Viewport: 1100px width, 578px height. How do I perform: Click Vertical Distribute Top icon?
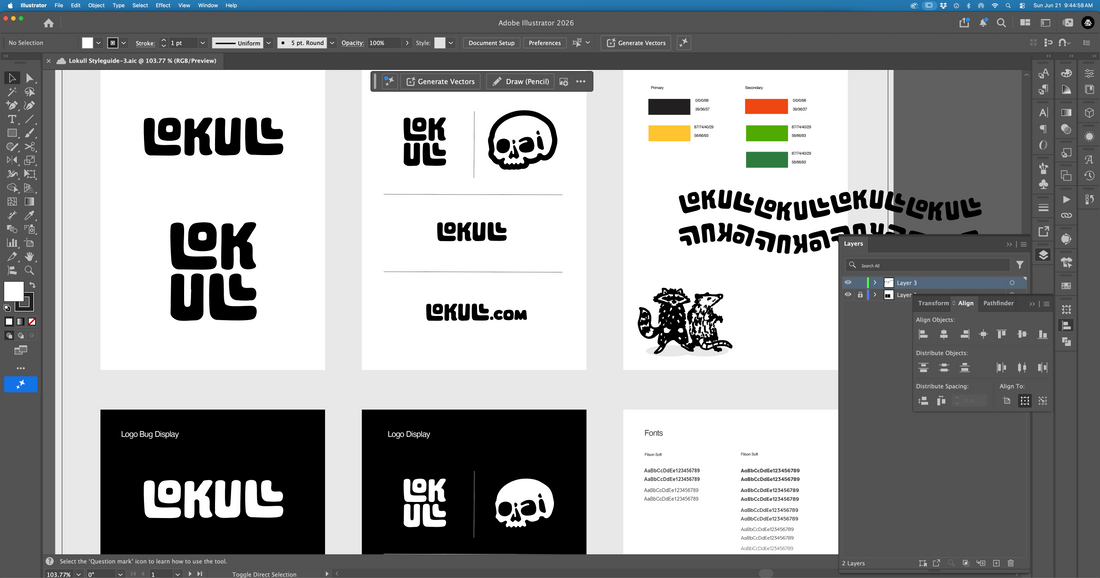tap(923, 368)
